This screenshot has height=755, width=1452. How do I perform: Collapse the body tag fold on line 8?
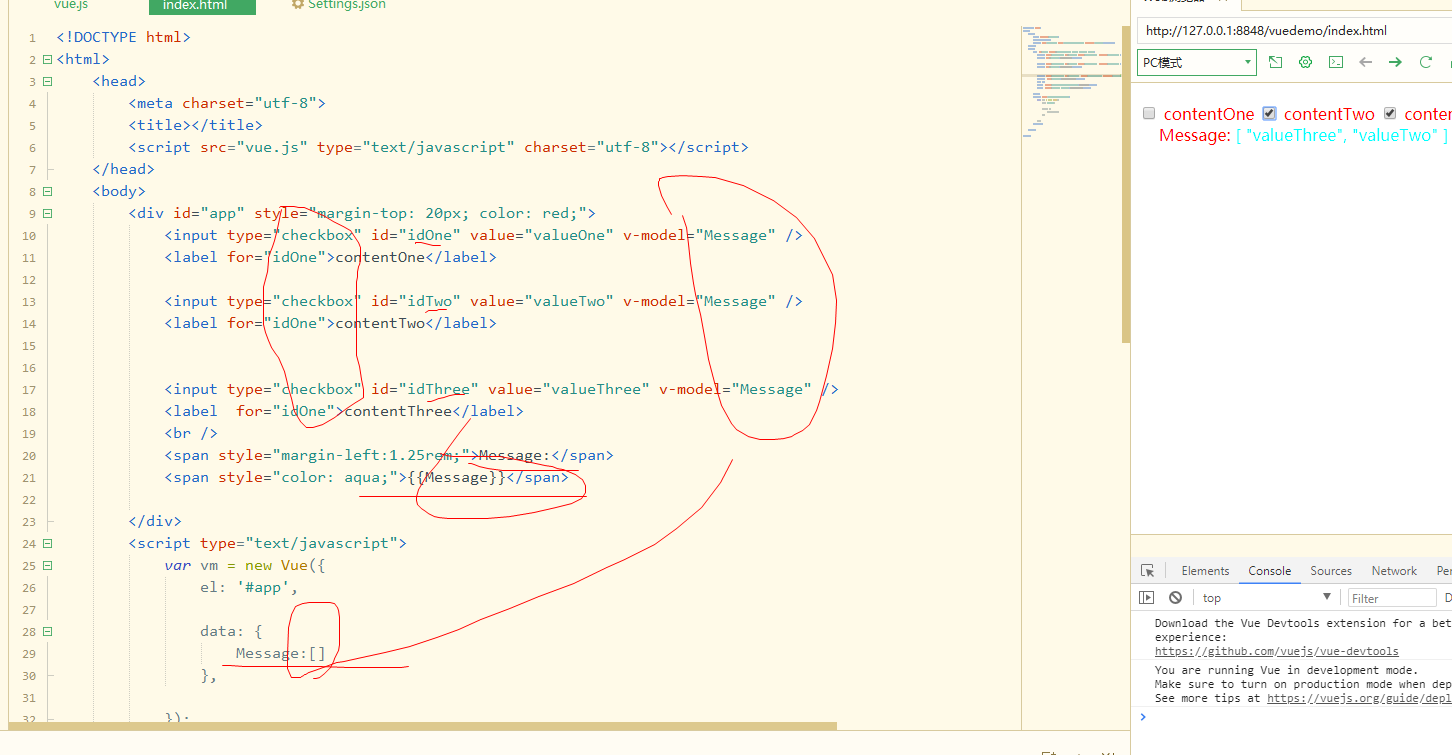[x=47, y=191]
